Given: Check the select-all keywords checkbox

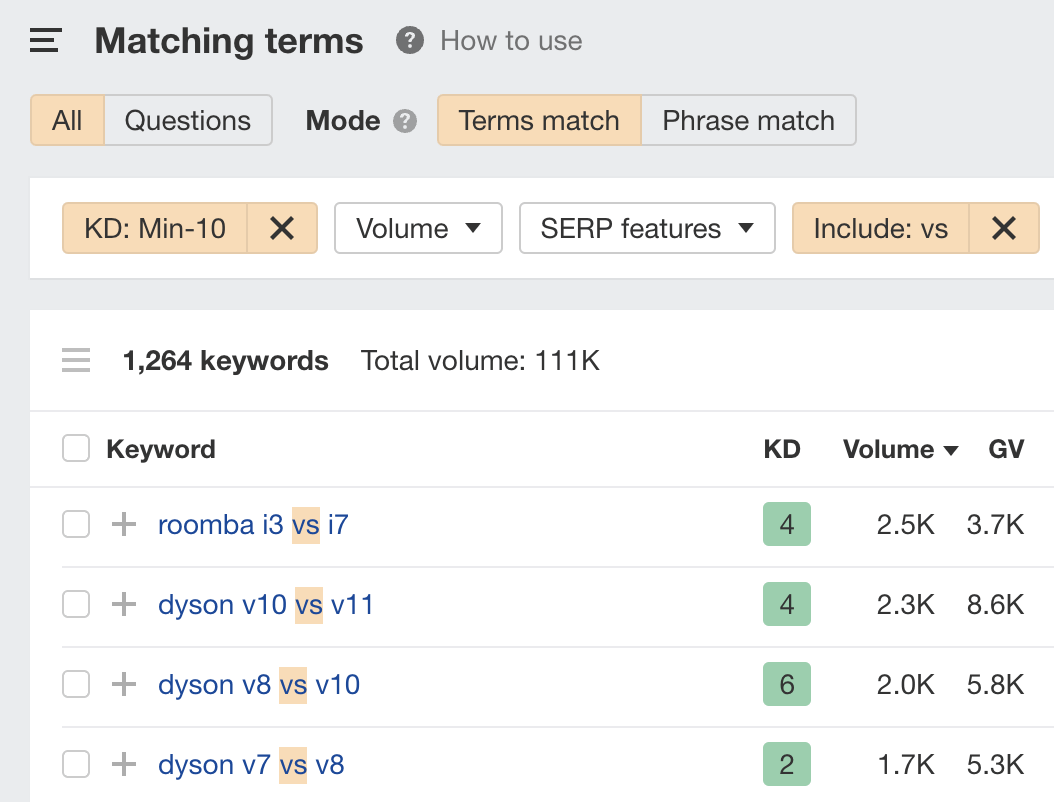Looking at the screenshot, I should click(x=76, y=448).
